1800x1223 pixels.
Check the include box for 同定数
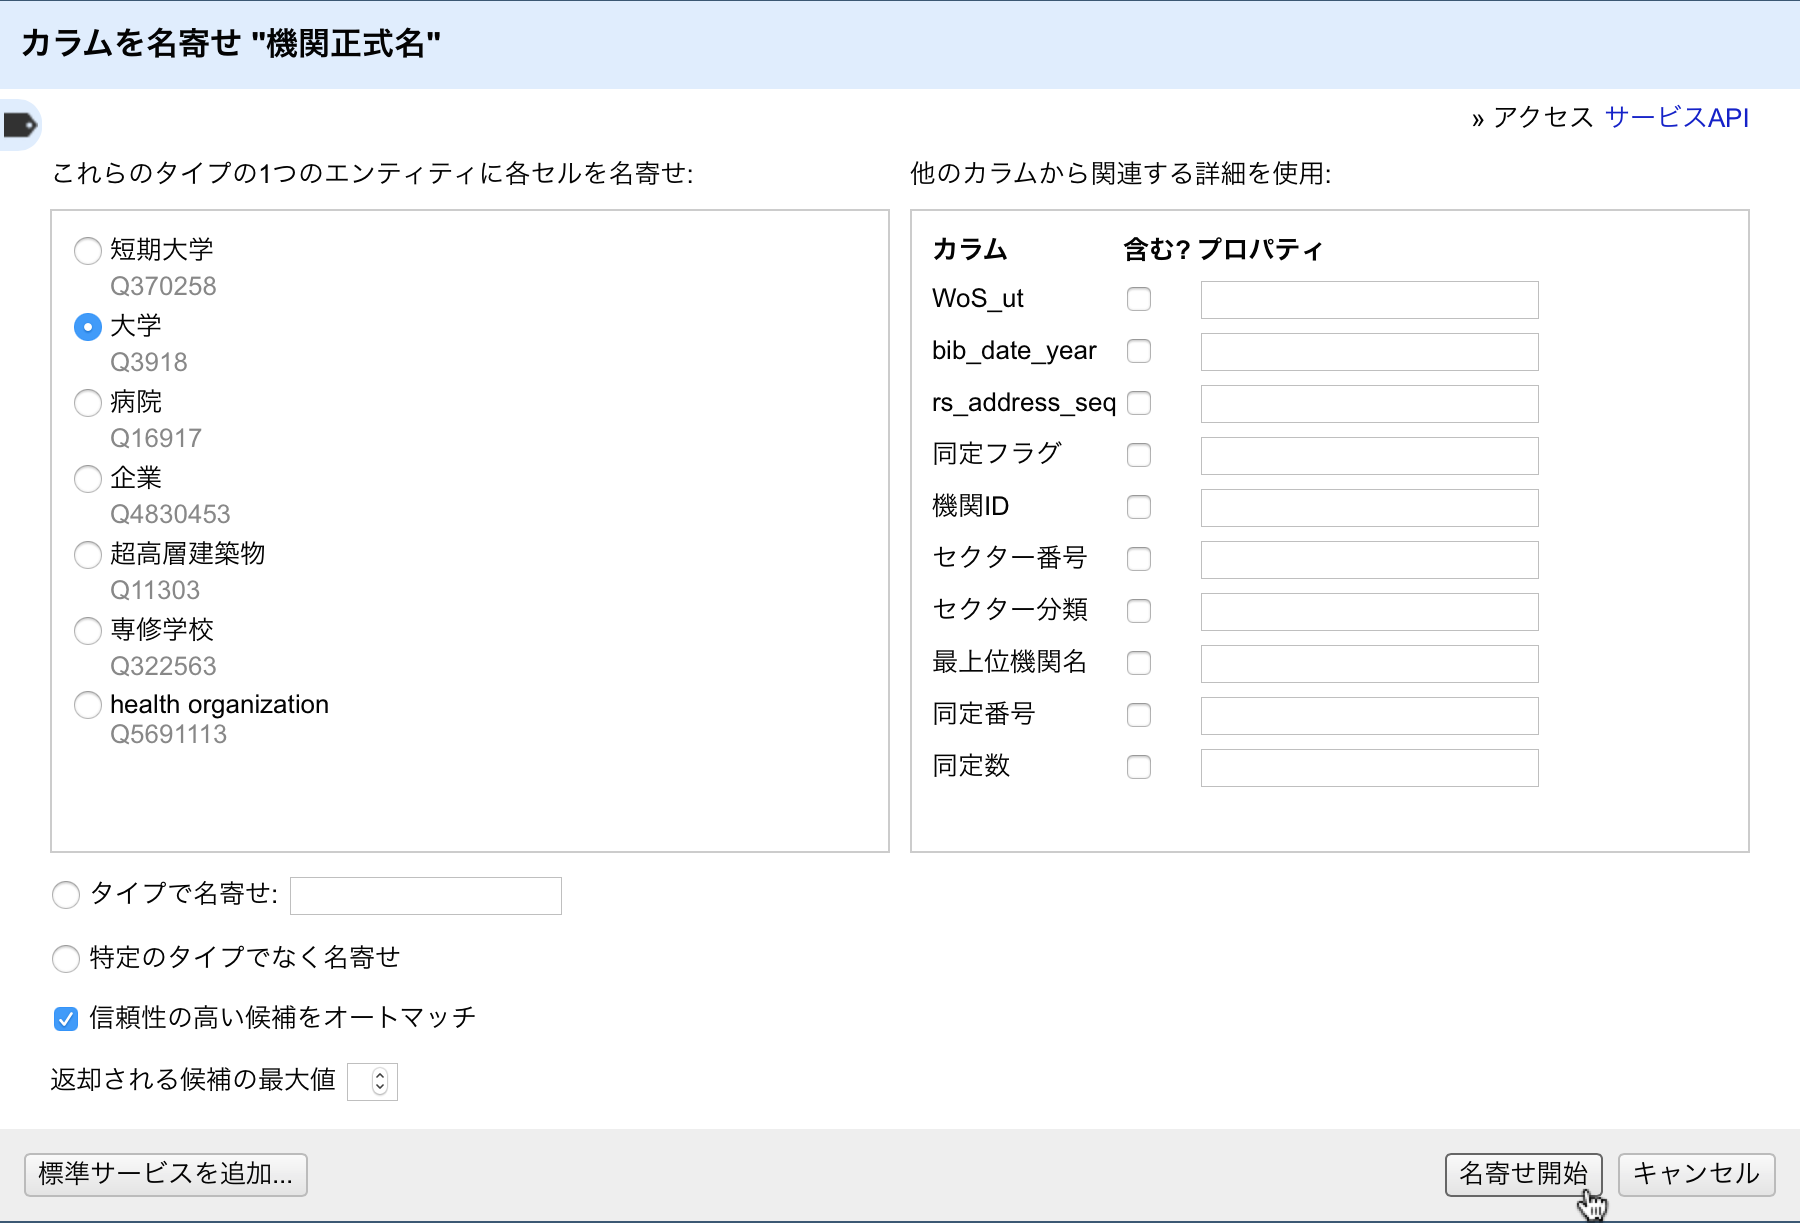pos(1139,767)
